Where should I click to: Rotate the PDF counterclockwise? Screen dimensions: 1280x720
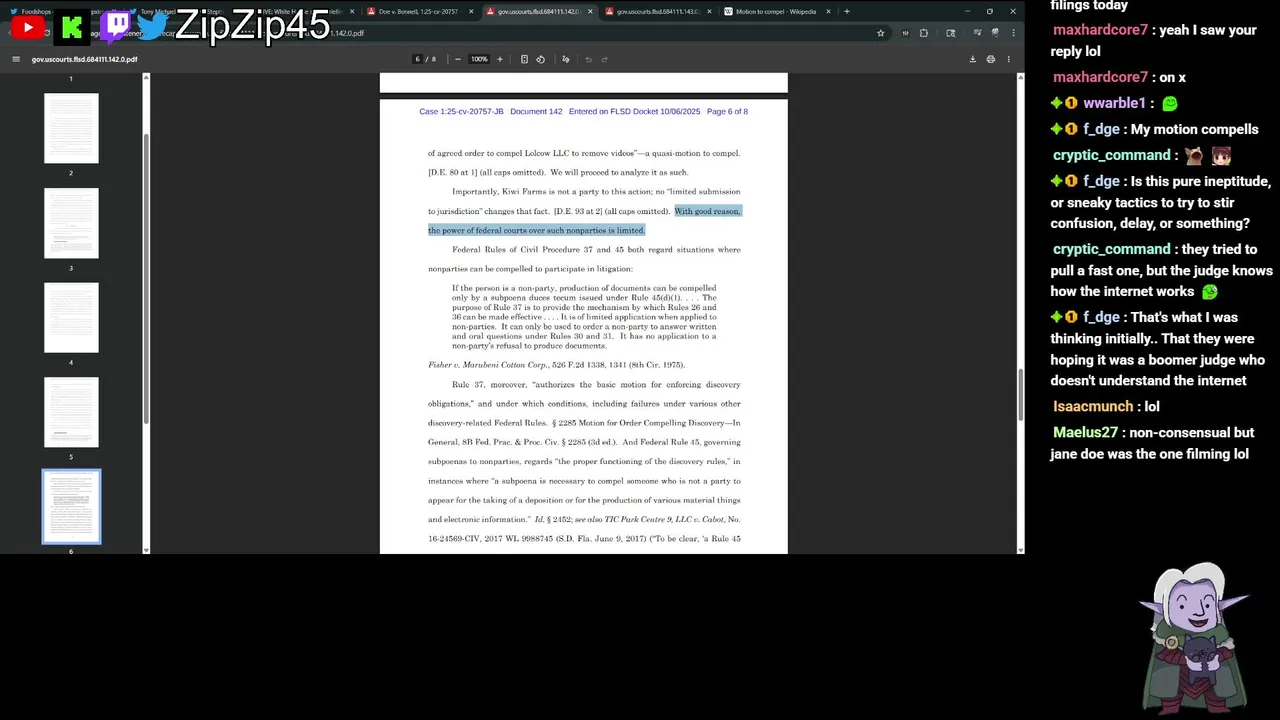click(x=541, y=59)
